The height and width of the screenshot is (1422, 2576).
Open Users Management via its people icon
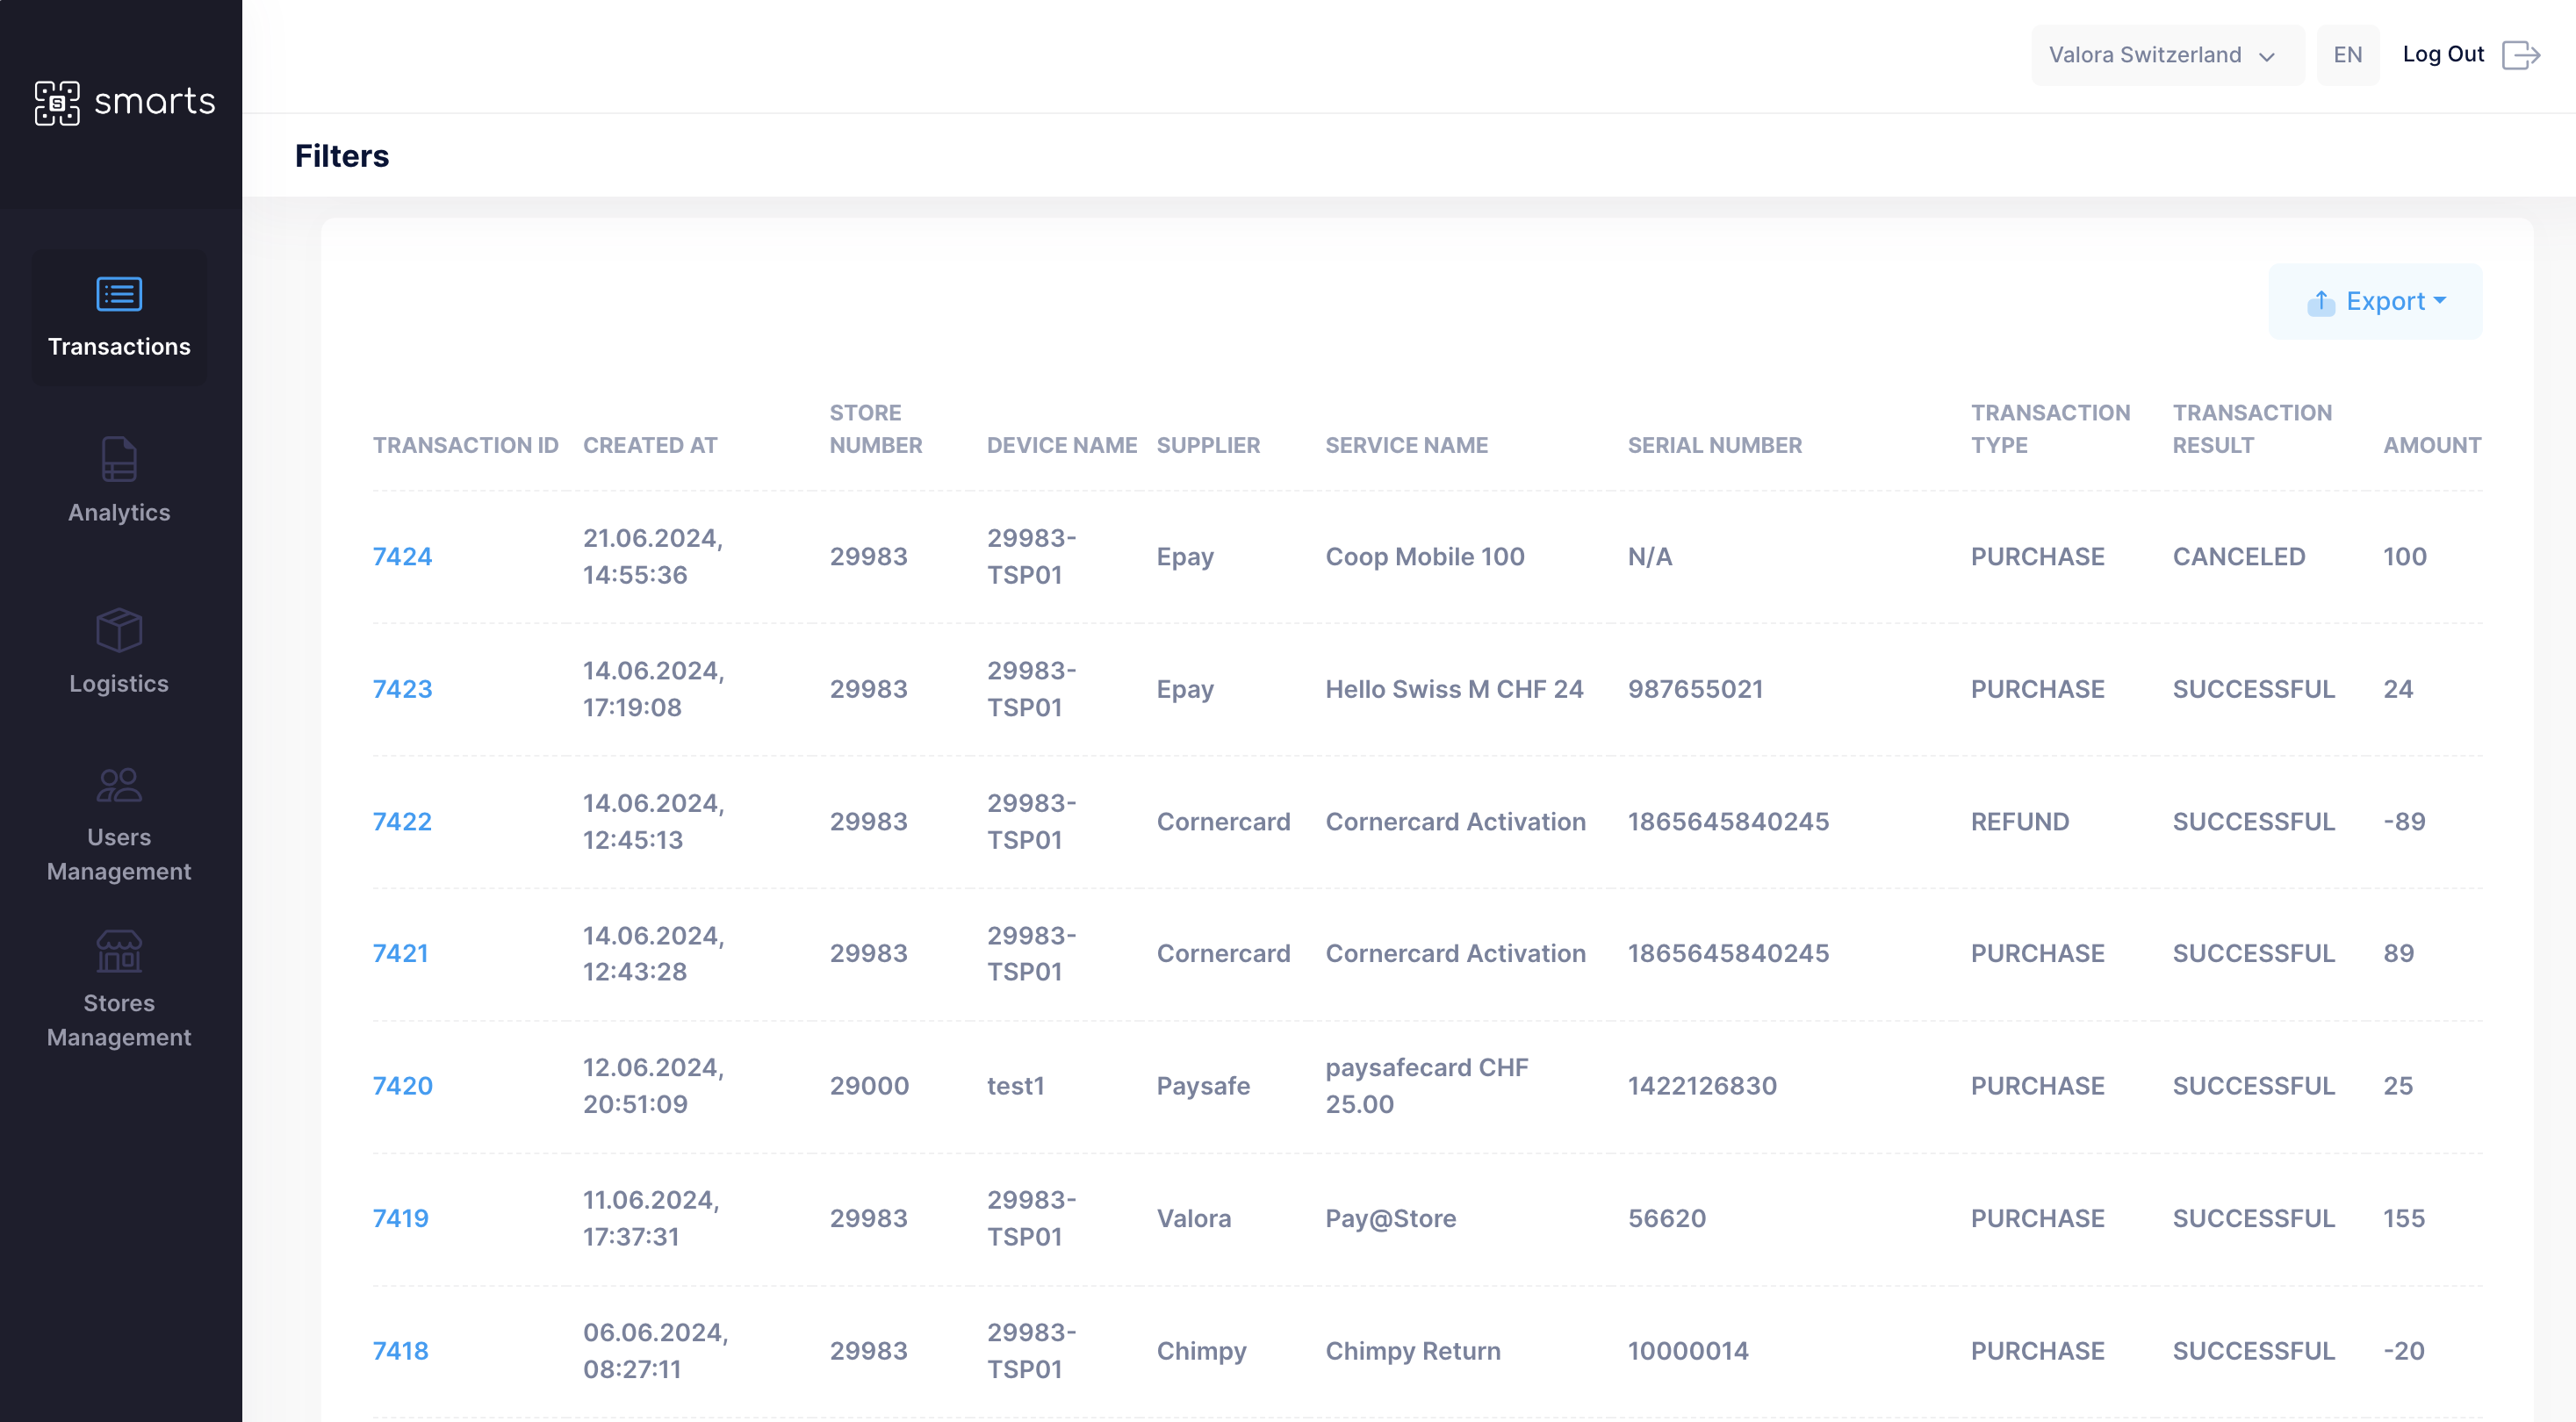(119, 785)
